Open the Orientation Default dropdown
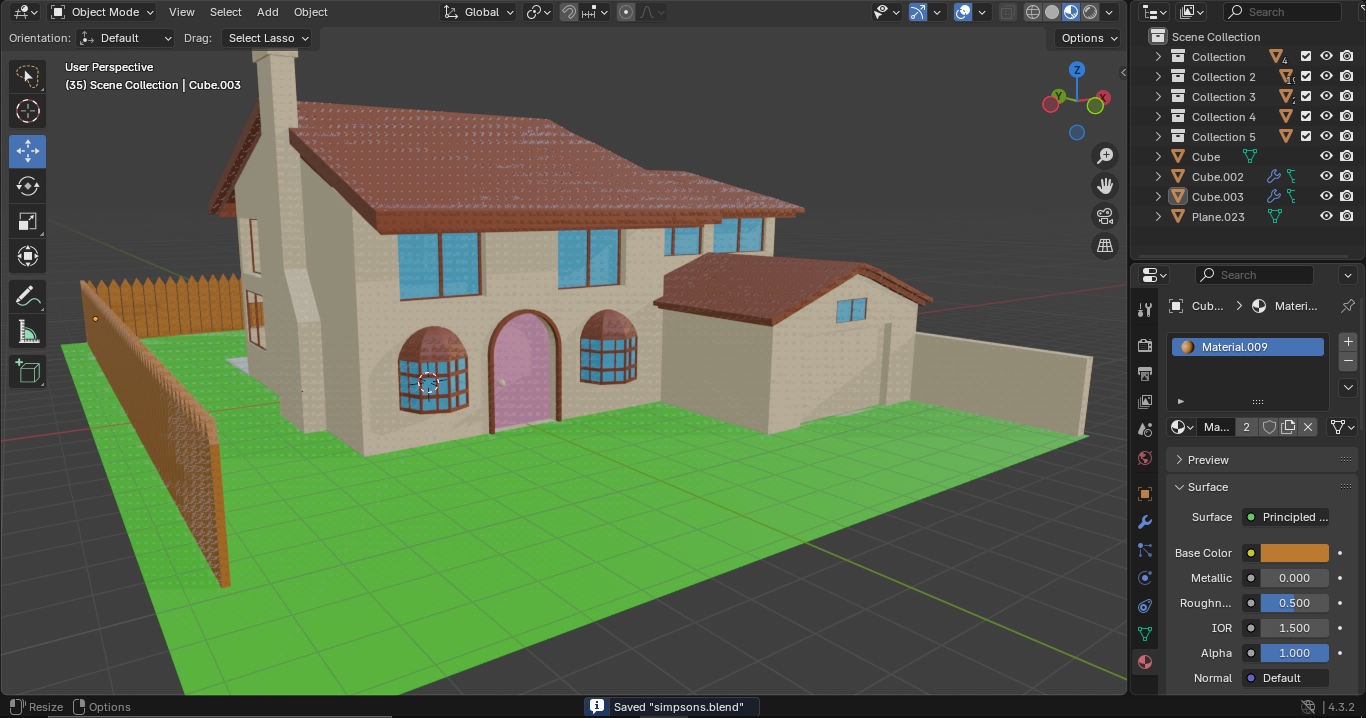The image size is (1366, 718). (x=125, y=38)
